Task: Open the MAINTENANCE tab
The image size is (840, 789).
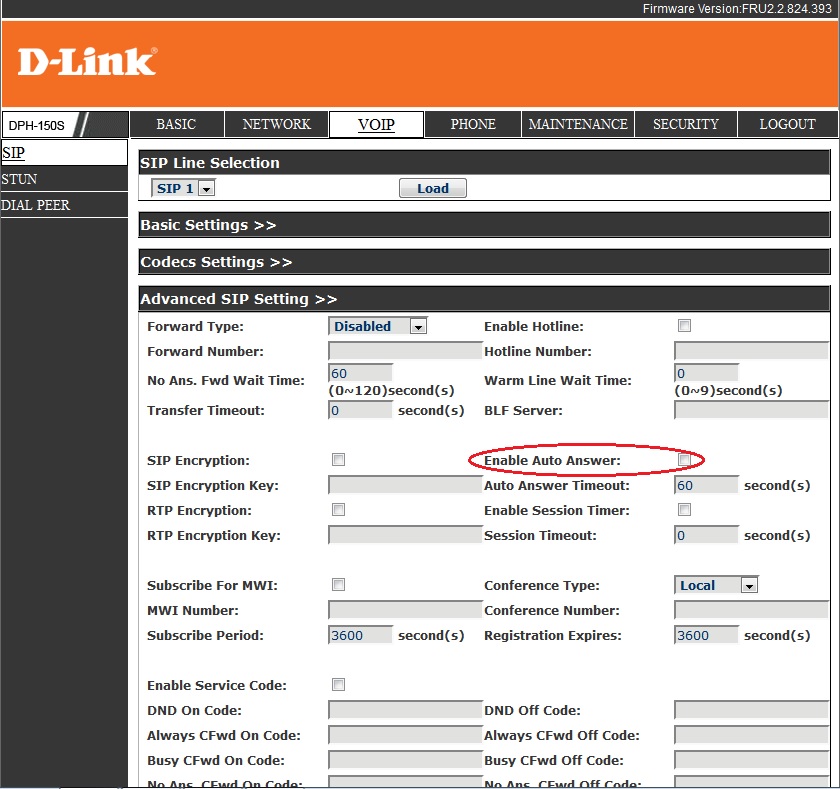Action: click(x=578, y=124)
